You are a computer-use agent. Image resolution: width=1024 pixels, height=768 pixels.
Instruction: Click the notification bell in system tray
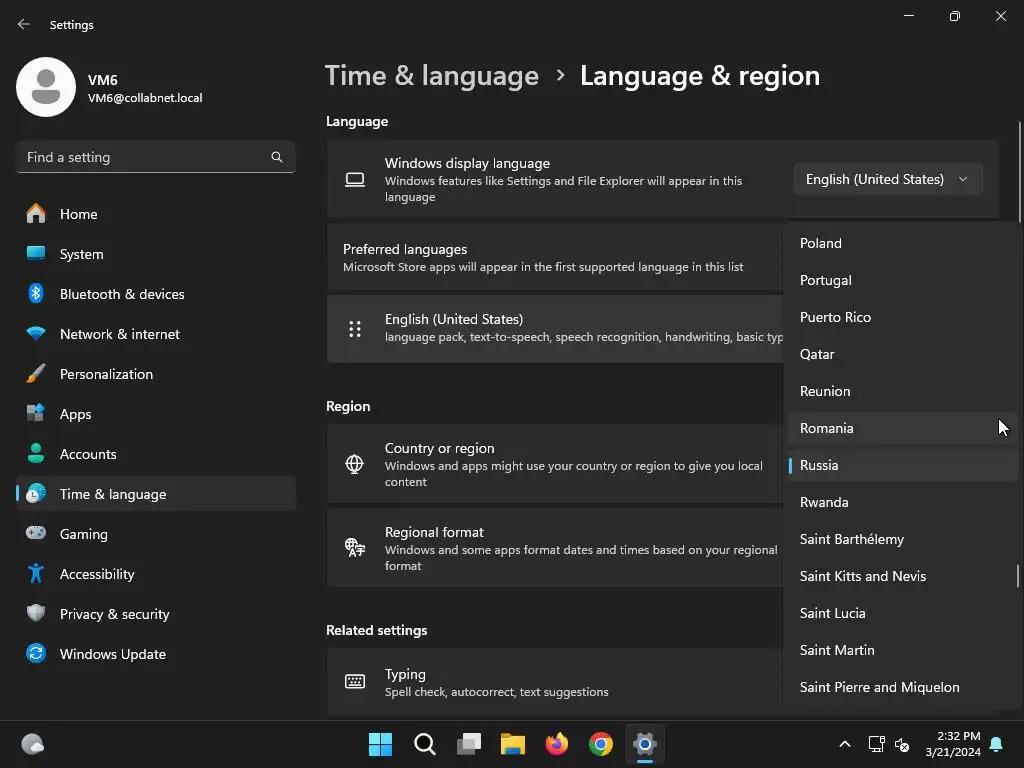tap(997, 744)
